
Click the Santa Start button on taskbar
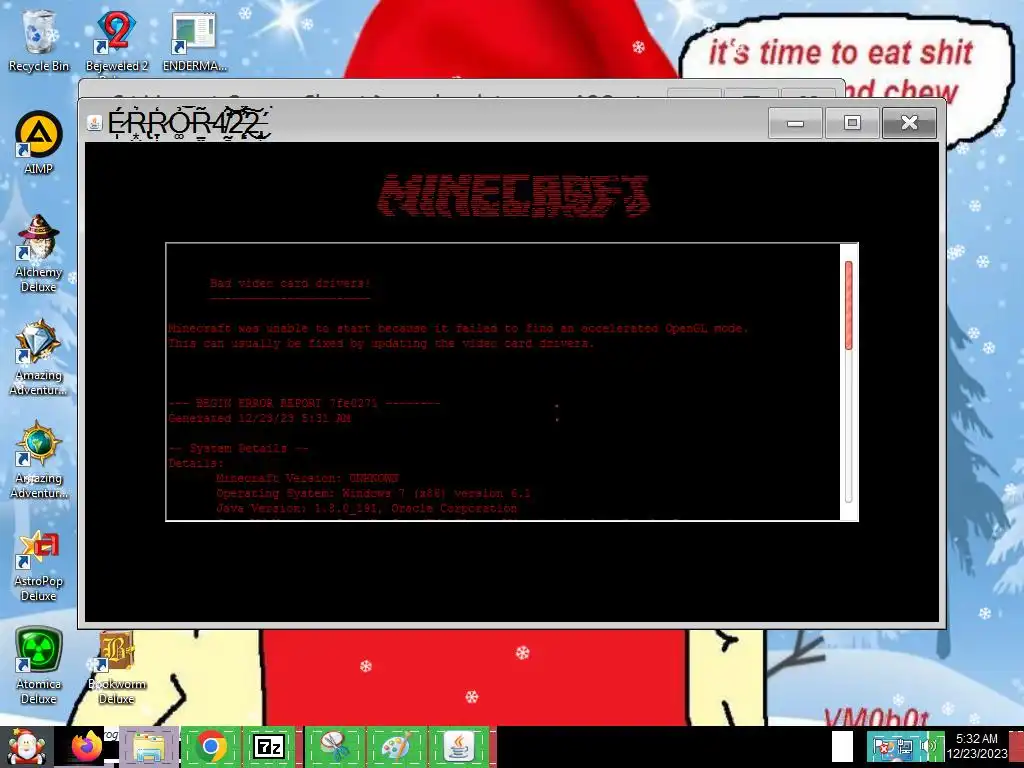click(x=26, y=747)
